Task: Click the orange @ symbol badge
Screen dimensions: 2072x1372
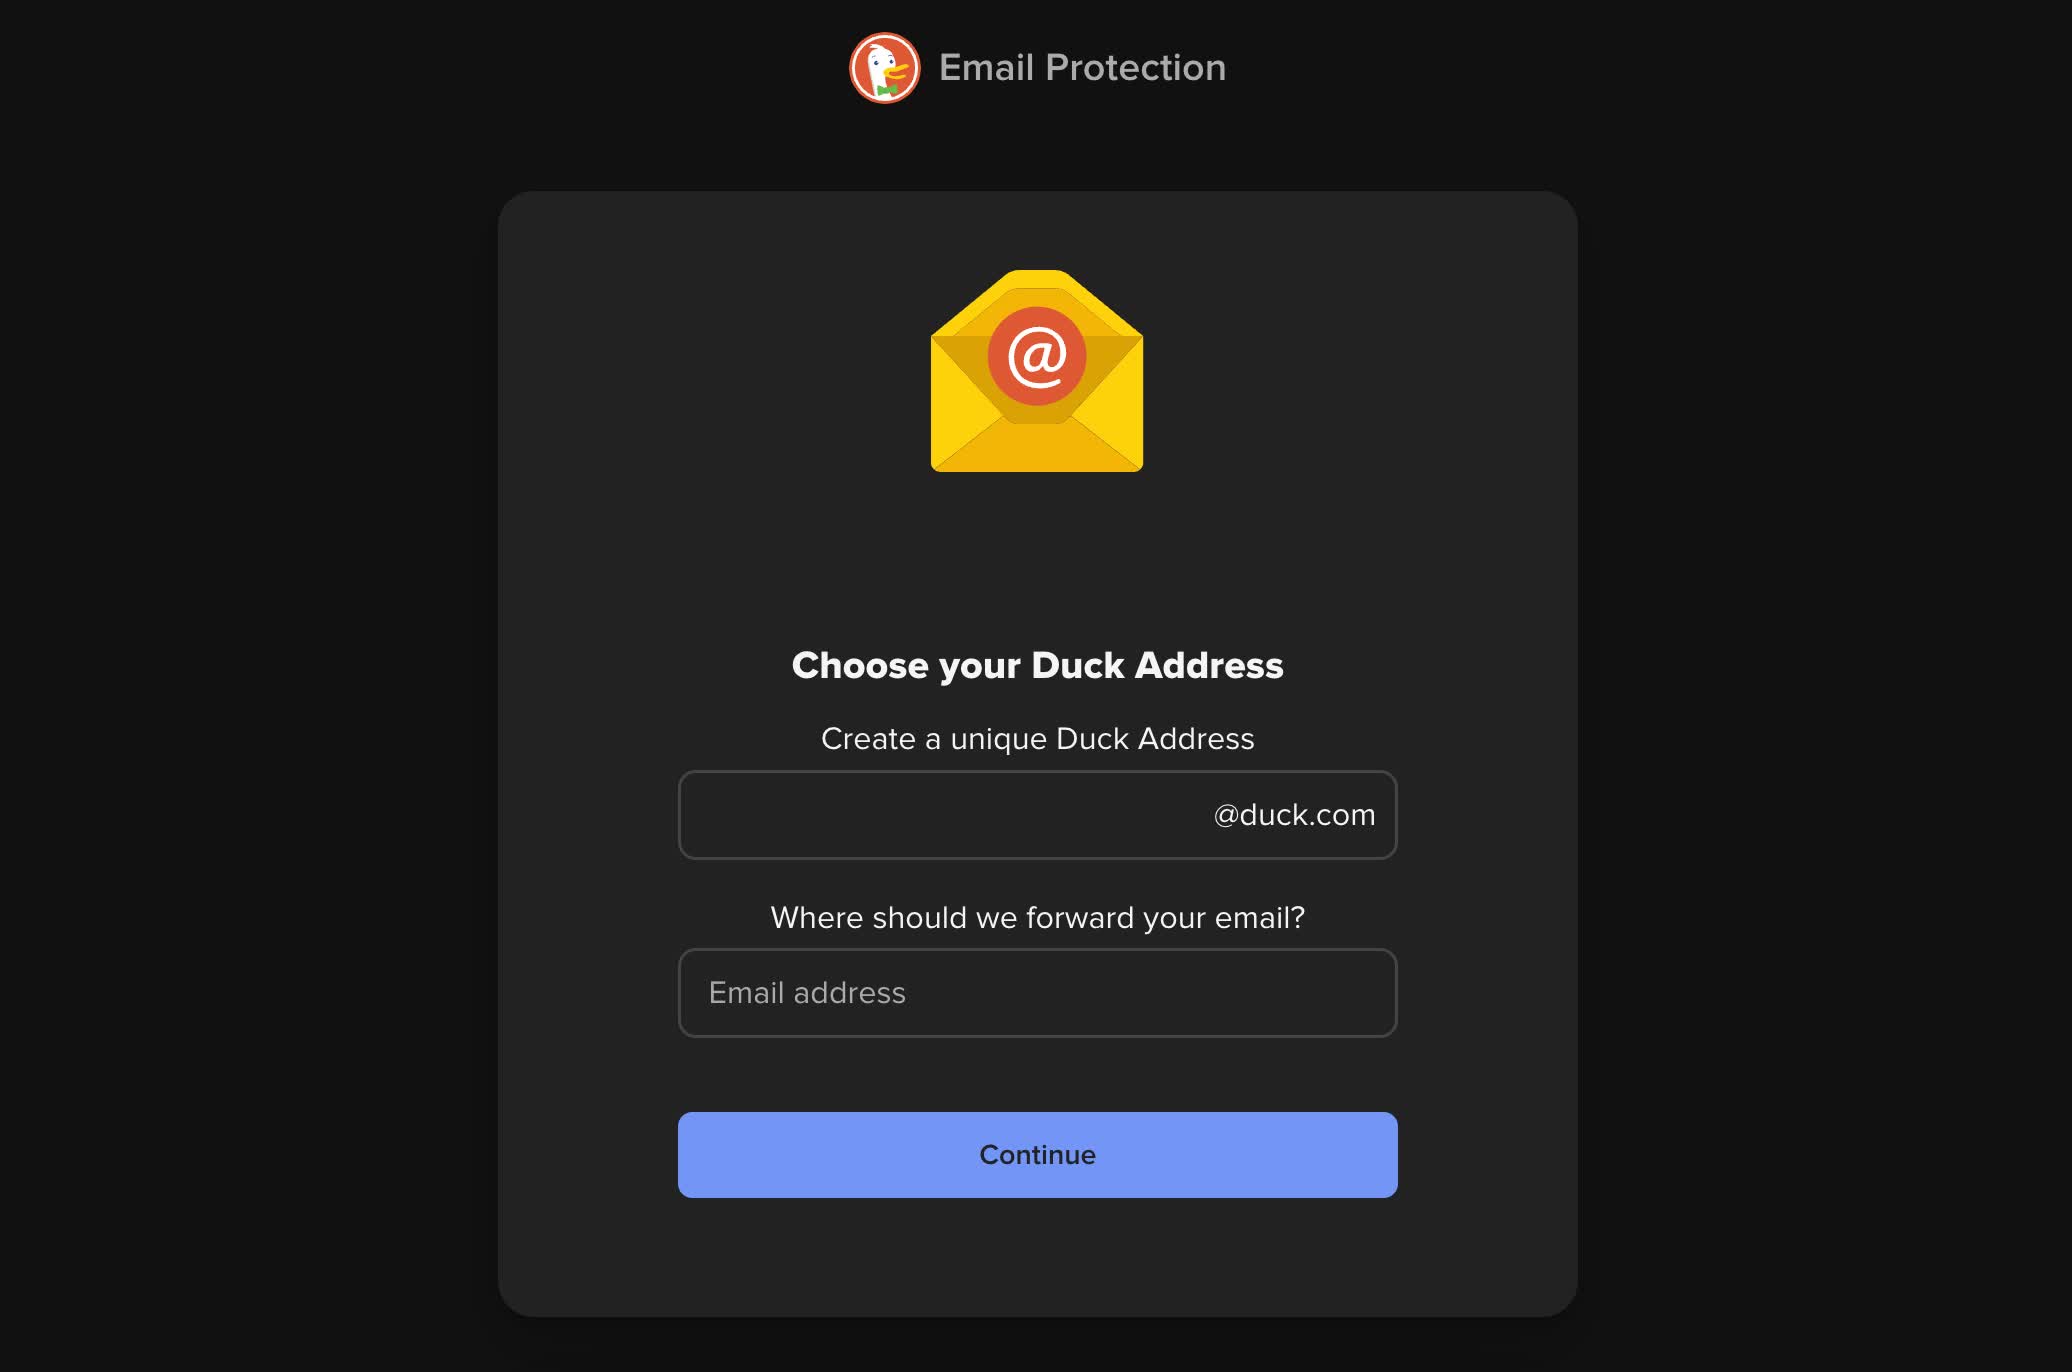Action: [1037, 356]
